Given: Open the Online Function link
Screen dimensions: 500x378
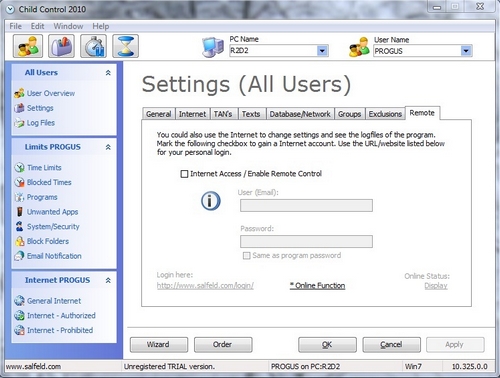Looking at the screenshot, I should [317, 286].
